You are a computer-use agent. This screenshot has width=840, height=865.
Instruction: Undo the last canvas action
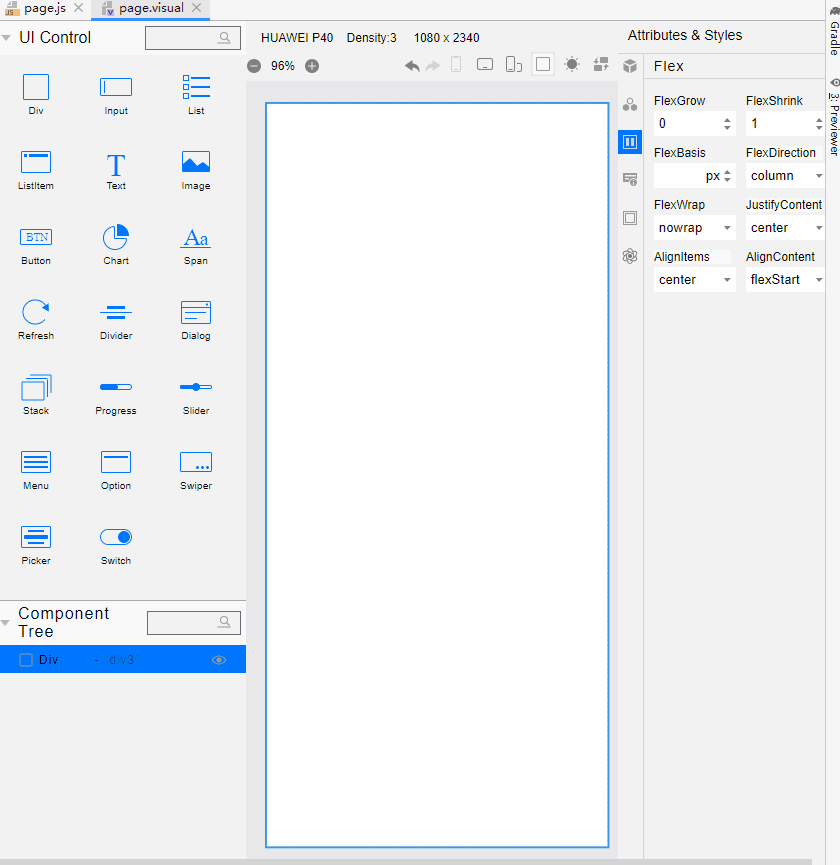412,66
